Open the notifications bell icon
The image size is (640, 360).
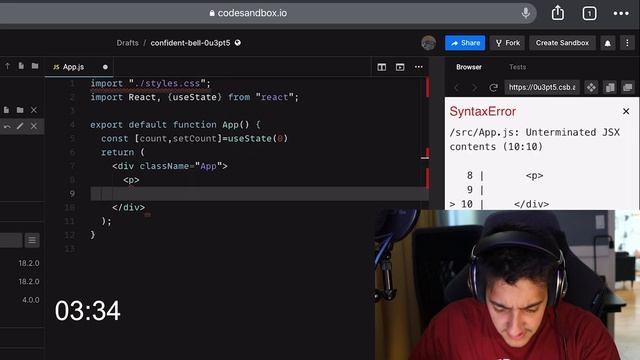pos(607,43)
